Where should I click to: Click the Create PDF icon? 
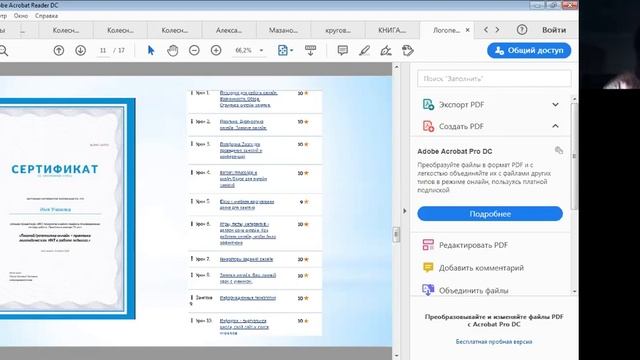point(428,126)
